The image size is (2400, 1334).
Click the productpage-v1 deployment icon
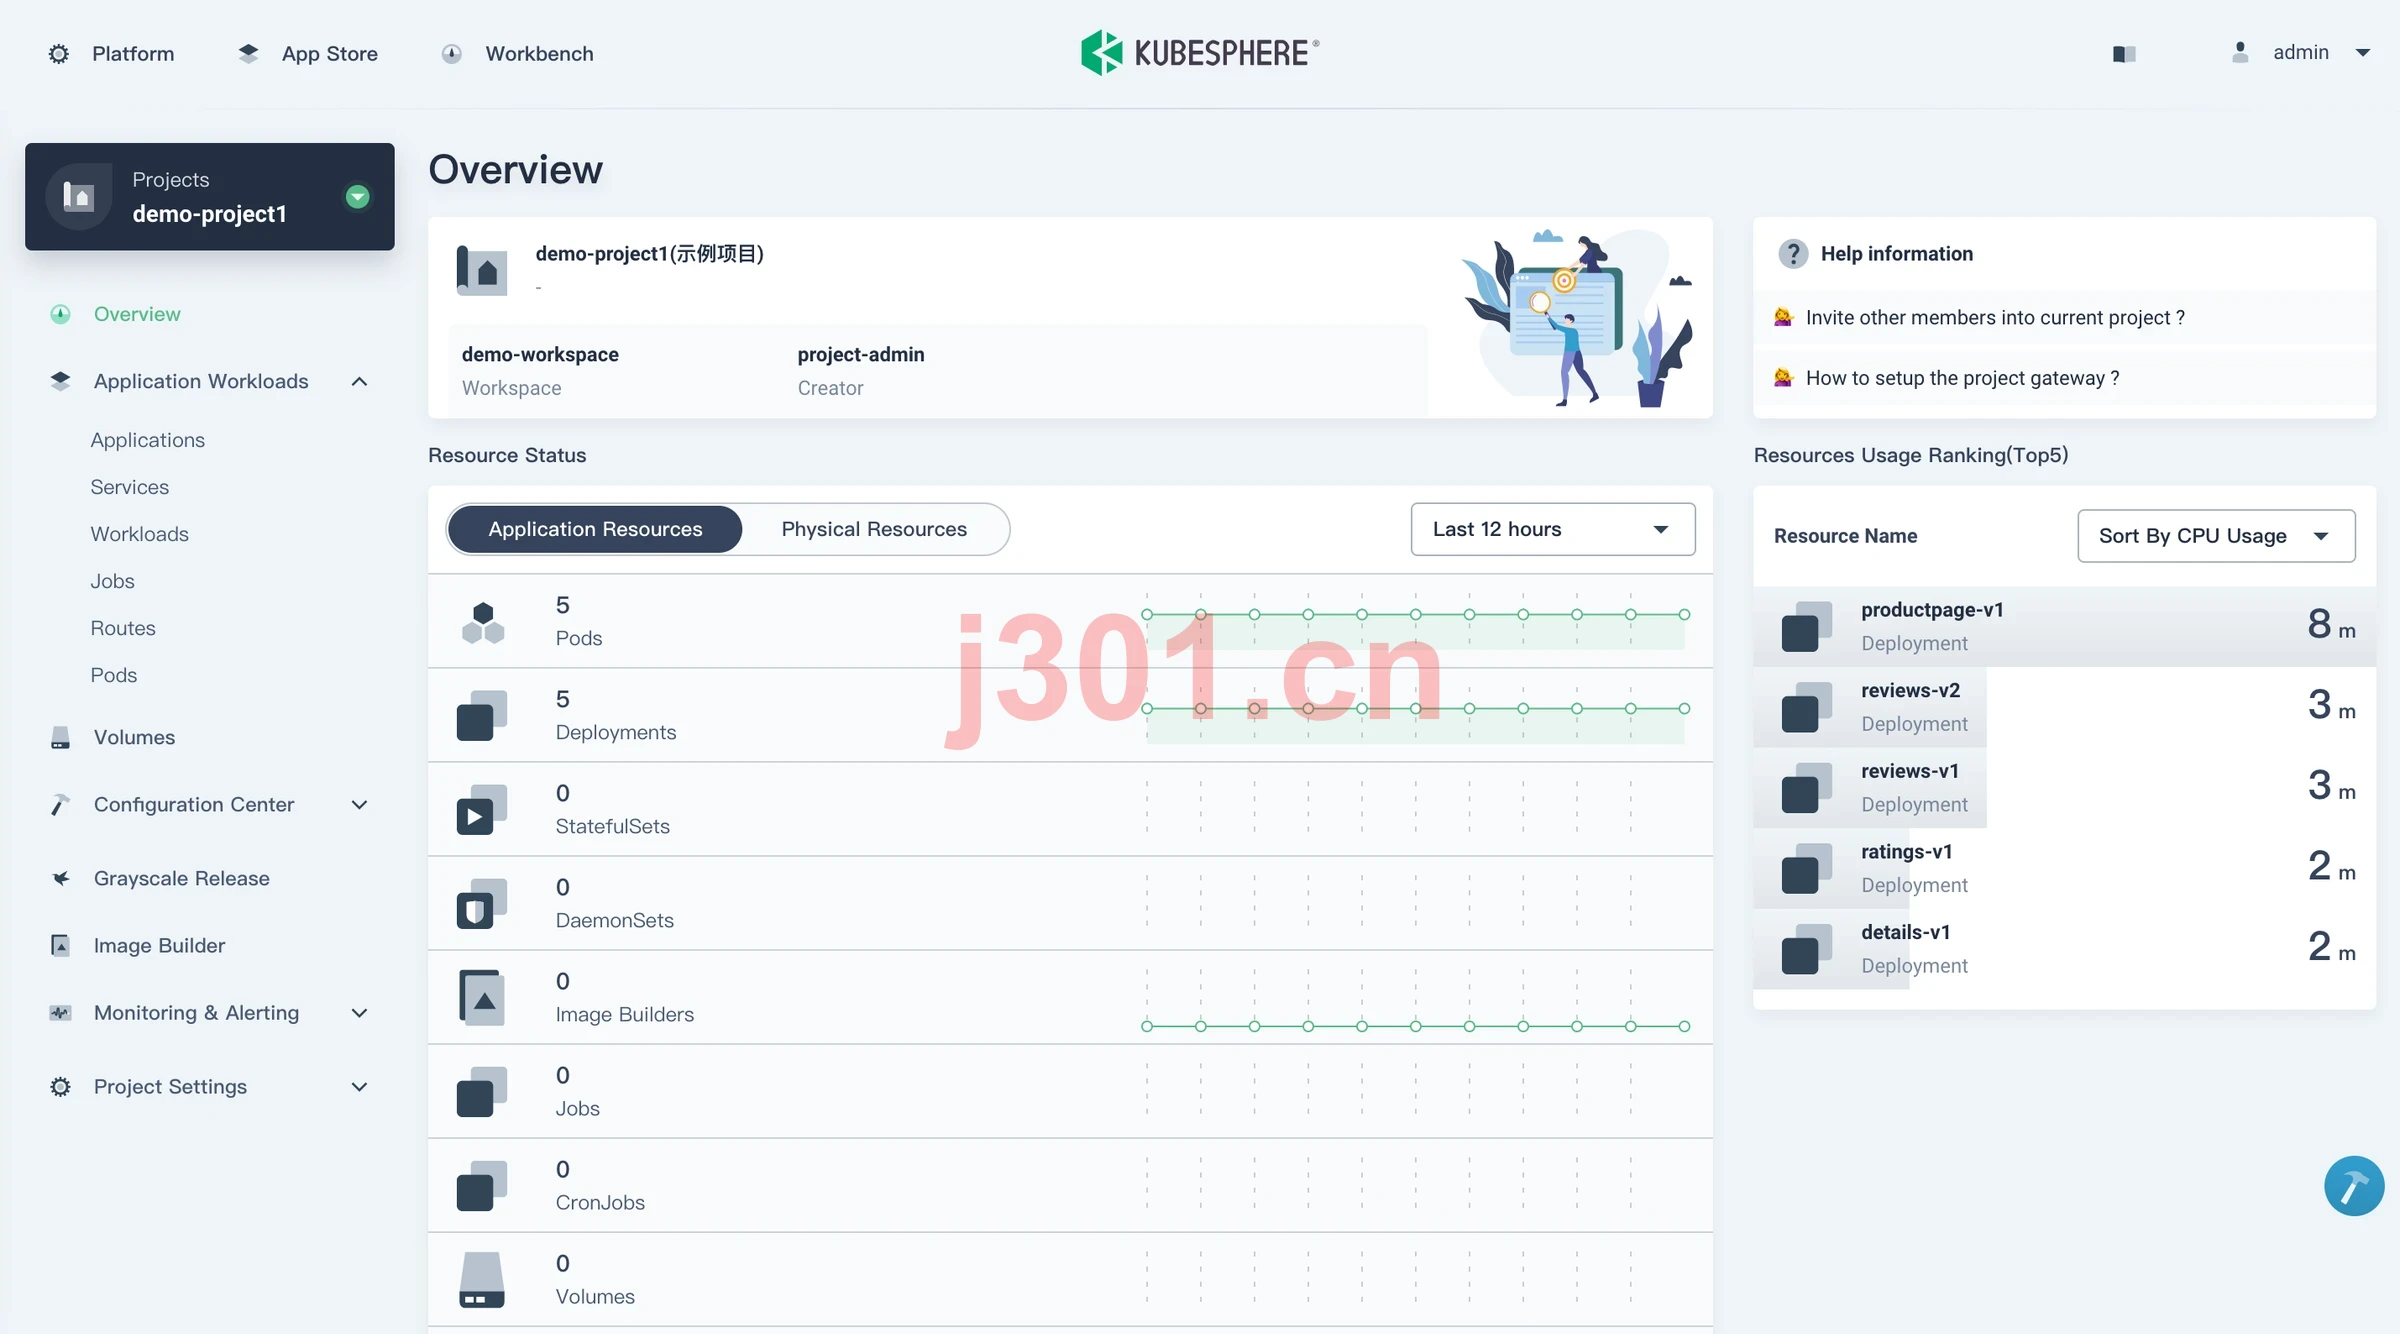pyautogui.click(x=1806, y=627)
